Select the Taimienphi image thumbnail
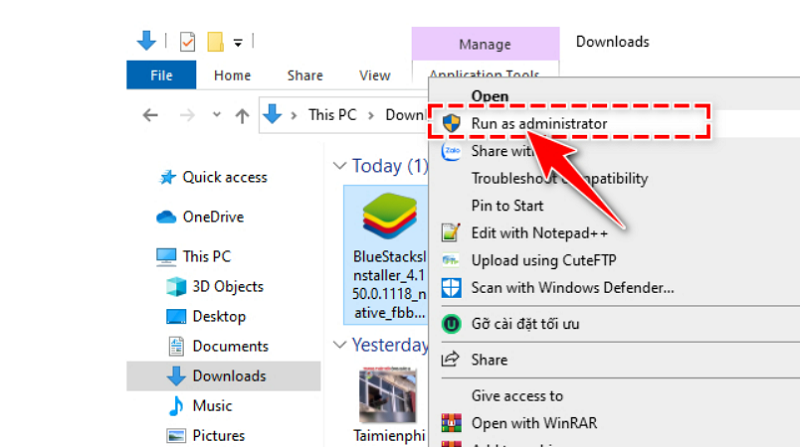This screenshot has height=447, width=800. coord(387,395)
